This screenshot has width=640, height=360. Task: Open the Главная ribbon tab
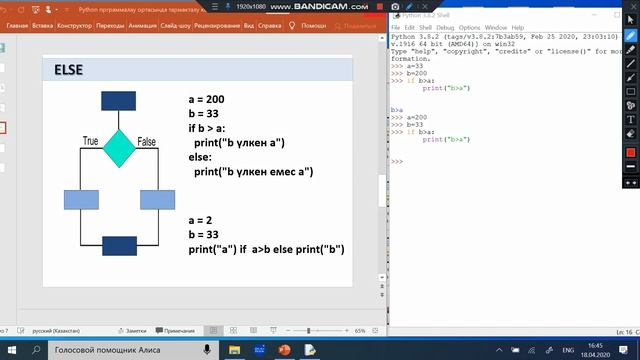17,25
